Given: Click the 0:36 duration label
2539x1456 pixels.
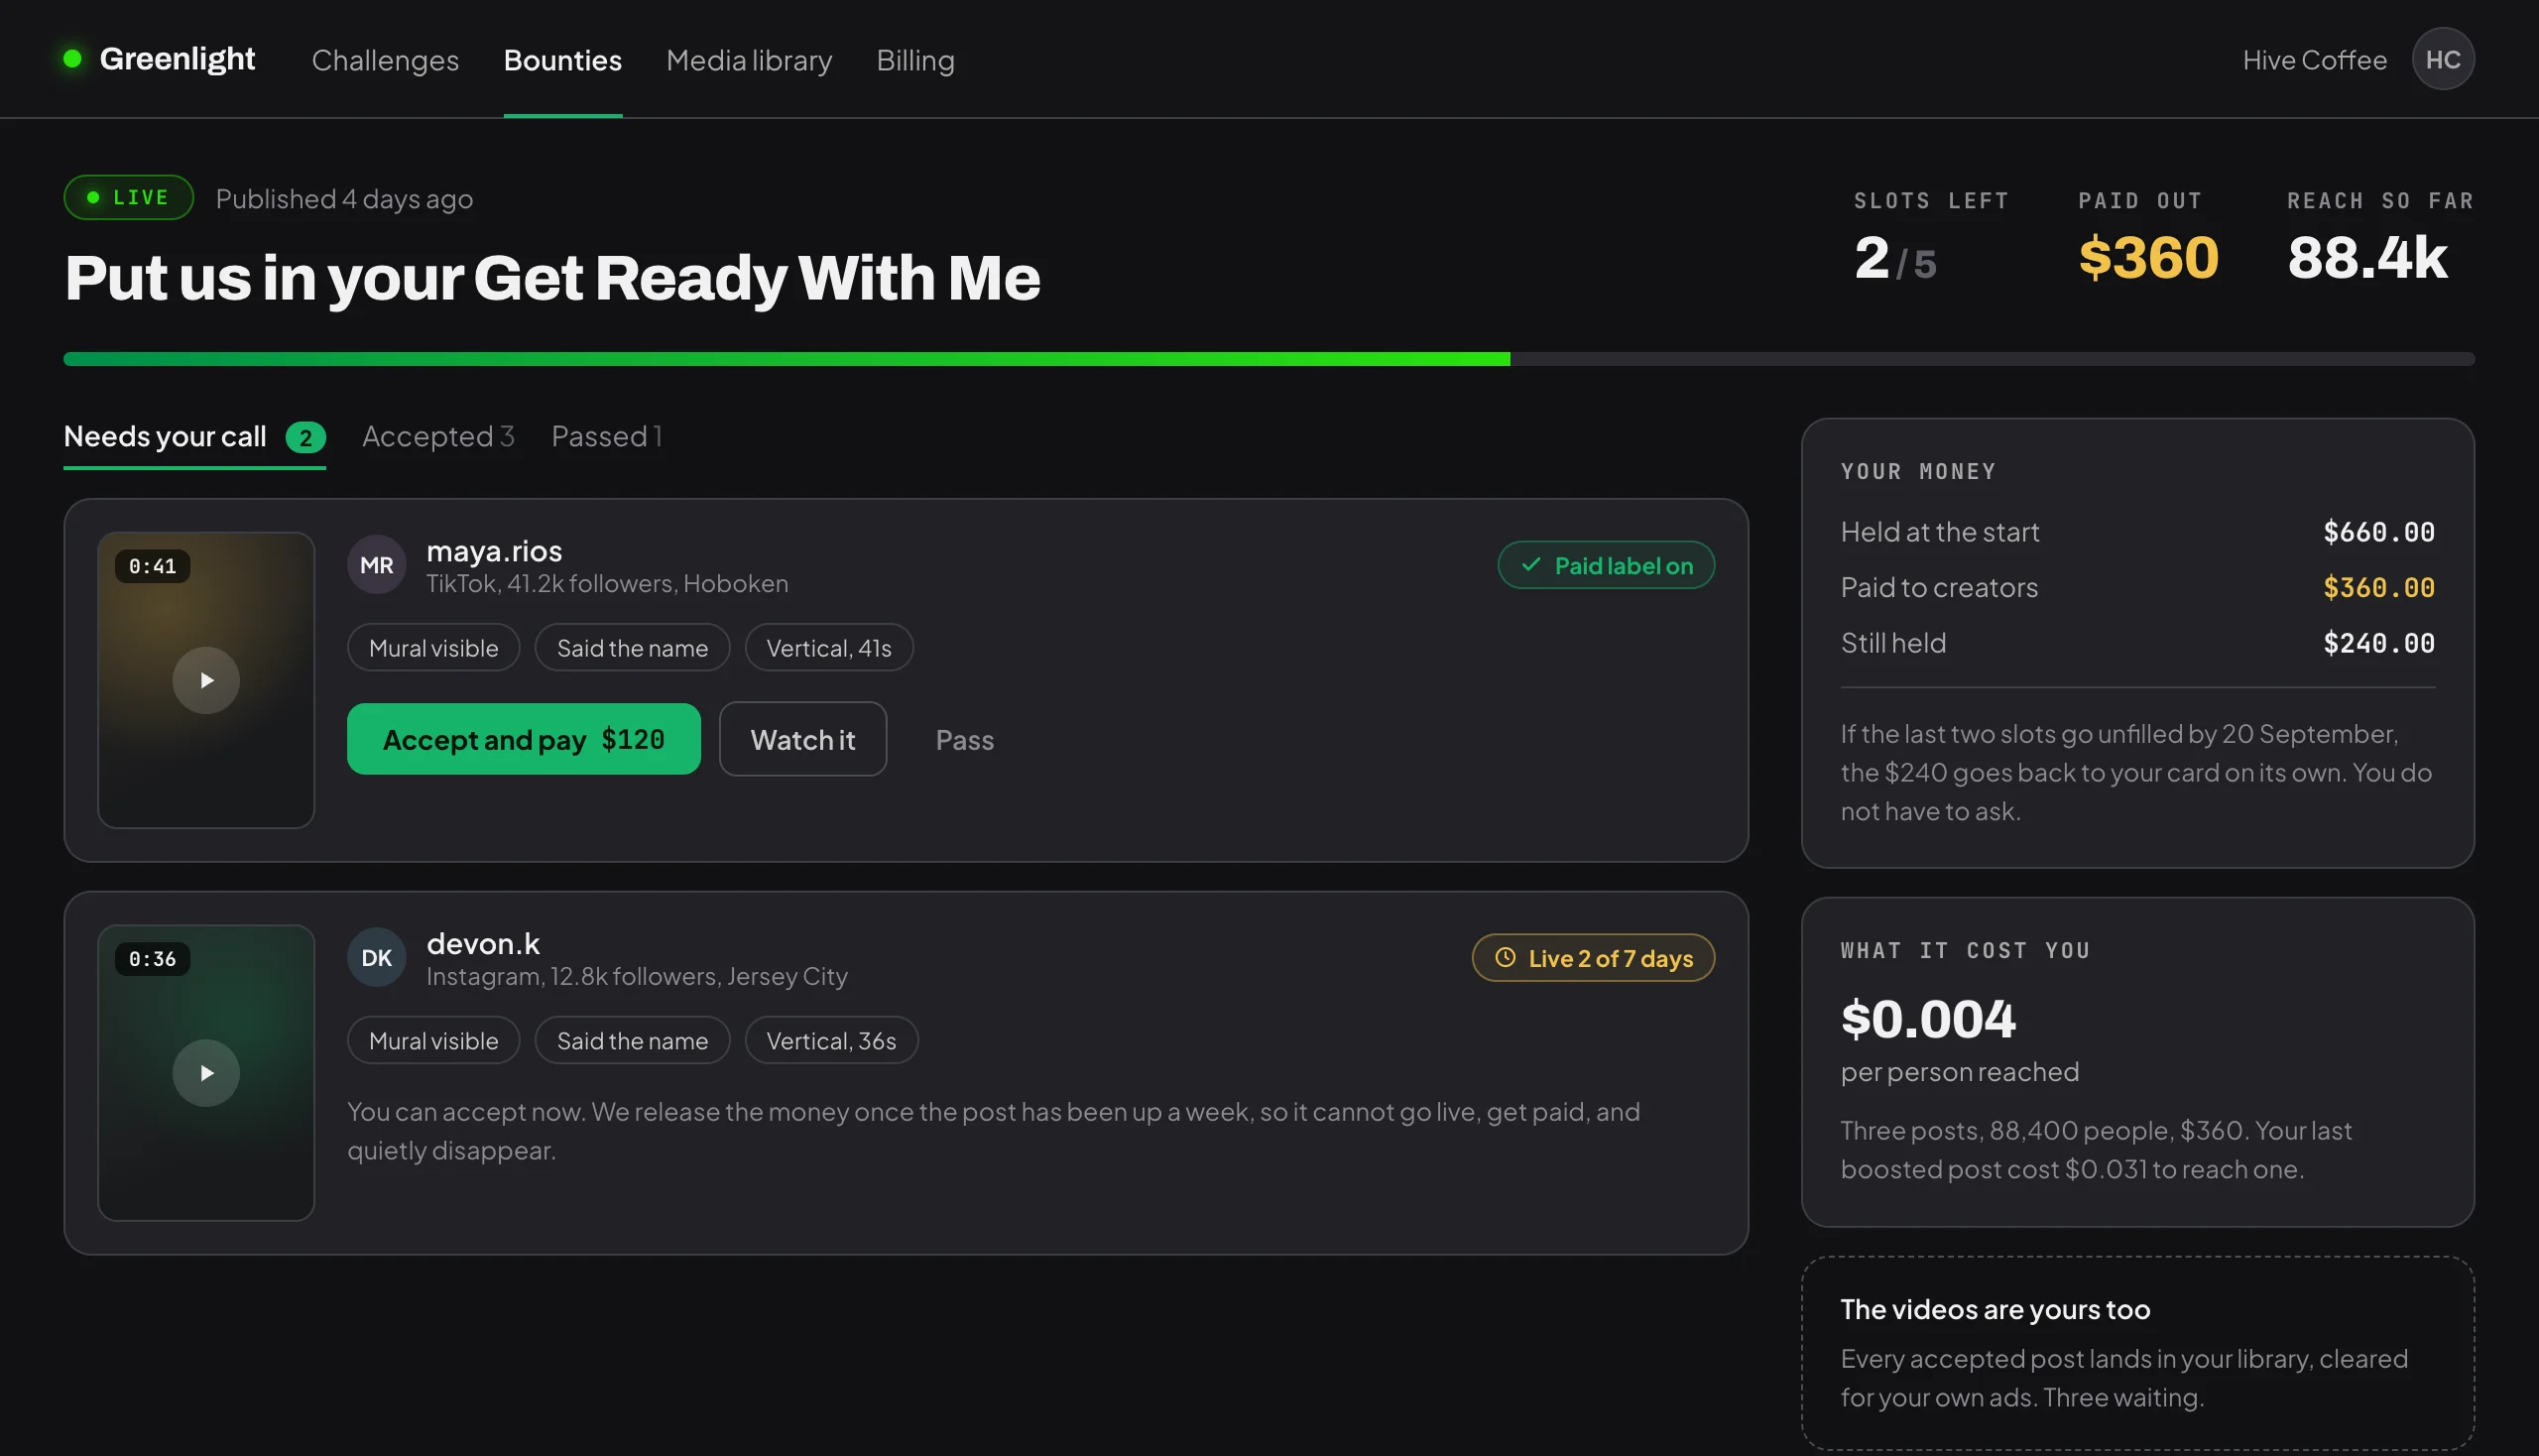Looking at the screenshot, I should [152, 959].
